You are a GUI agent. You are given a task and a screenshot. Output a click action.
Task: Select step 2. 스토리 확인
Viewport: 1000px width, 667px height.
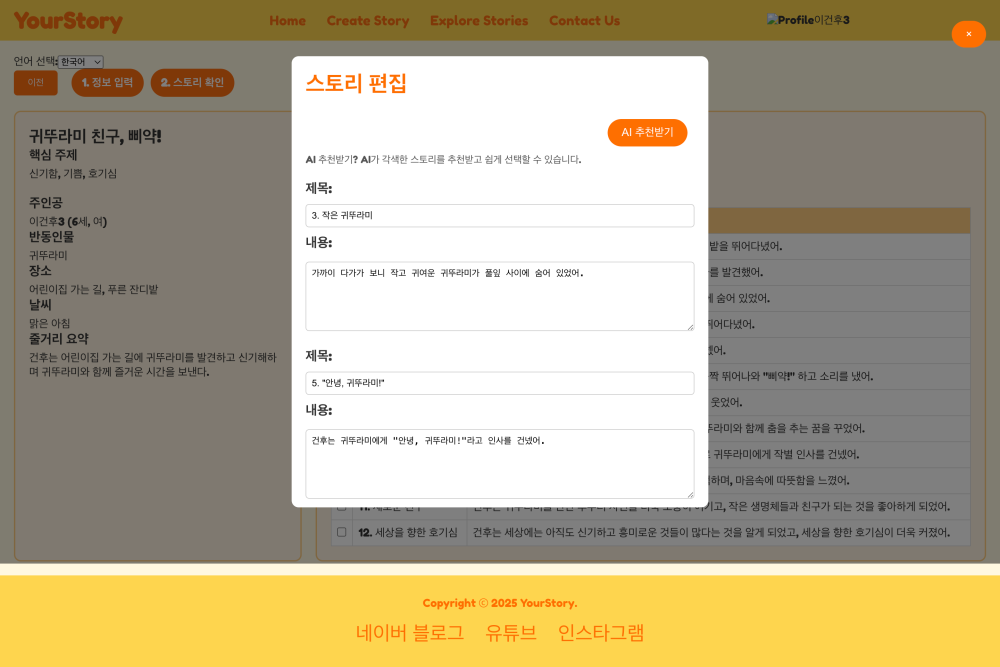click(192, 83)
